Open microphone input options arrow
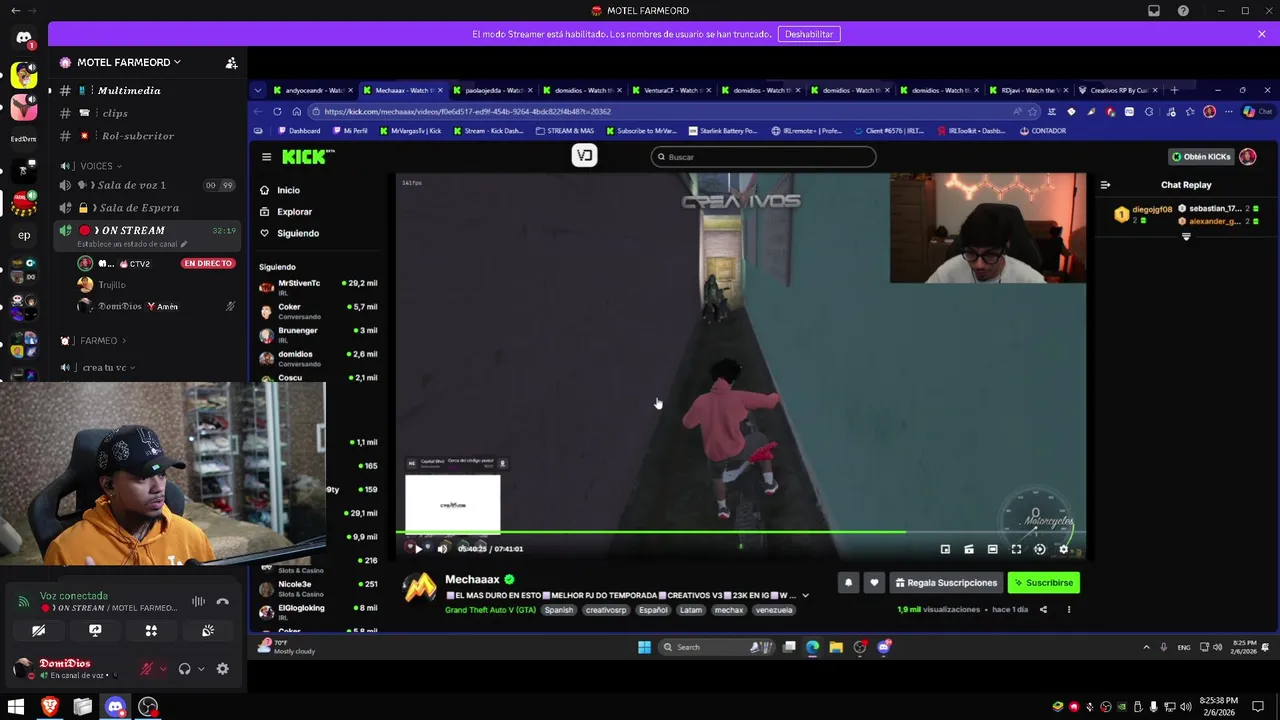This screenshot has width=1280, height=720. 163,669
